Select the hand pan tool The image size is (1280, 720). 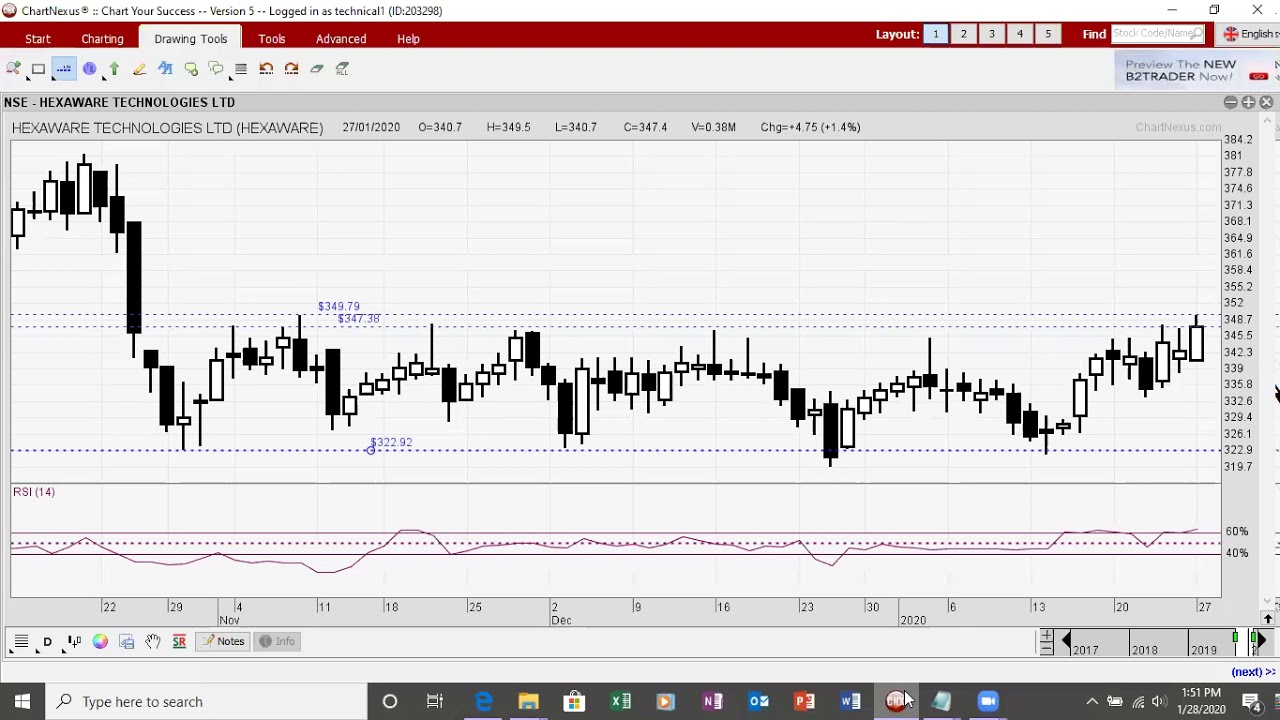[153, 642]
